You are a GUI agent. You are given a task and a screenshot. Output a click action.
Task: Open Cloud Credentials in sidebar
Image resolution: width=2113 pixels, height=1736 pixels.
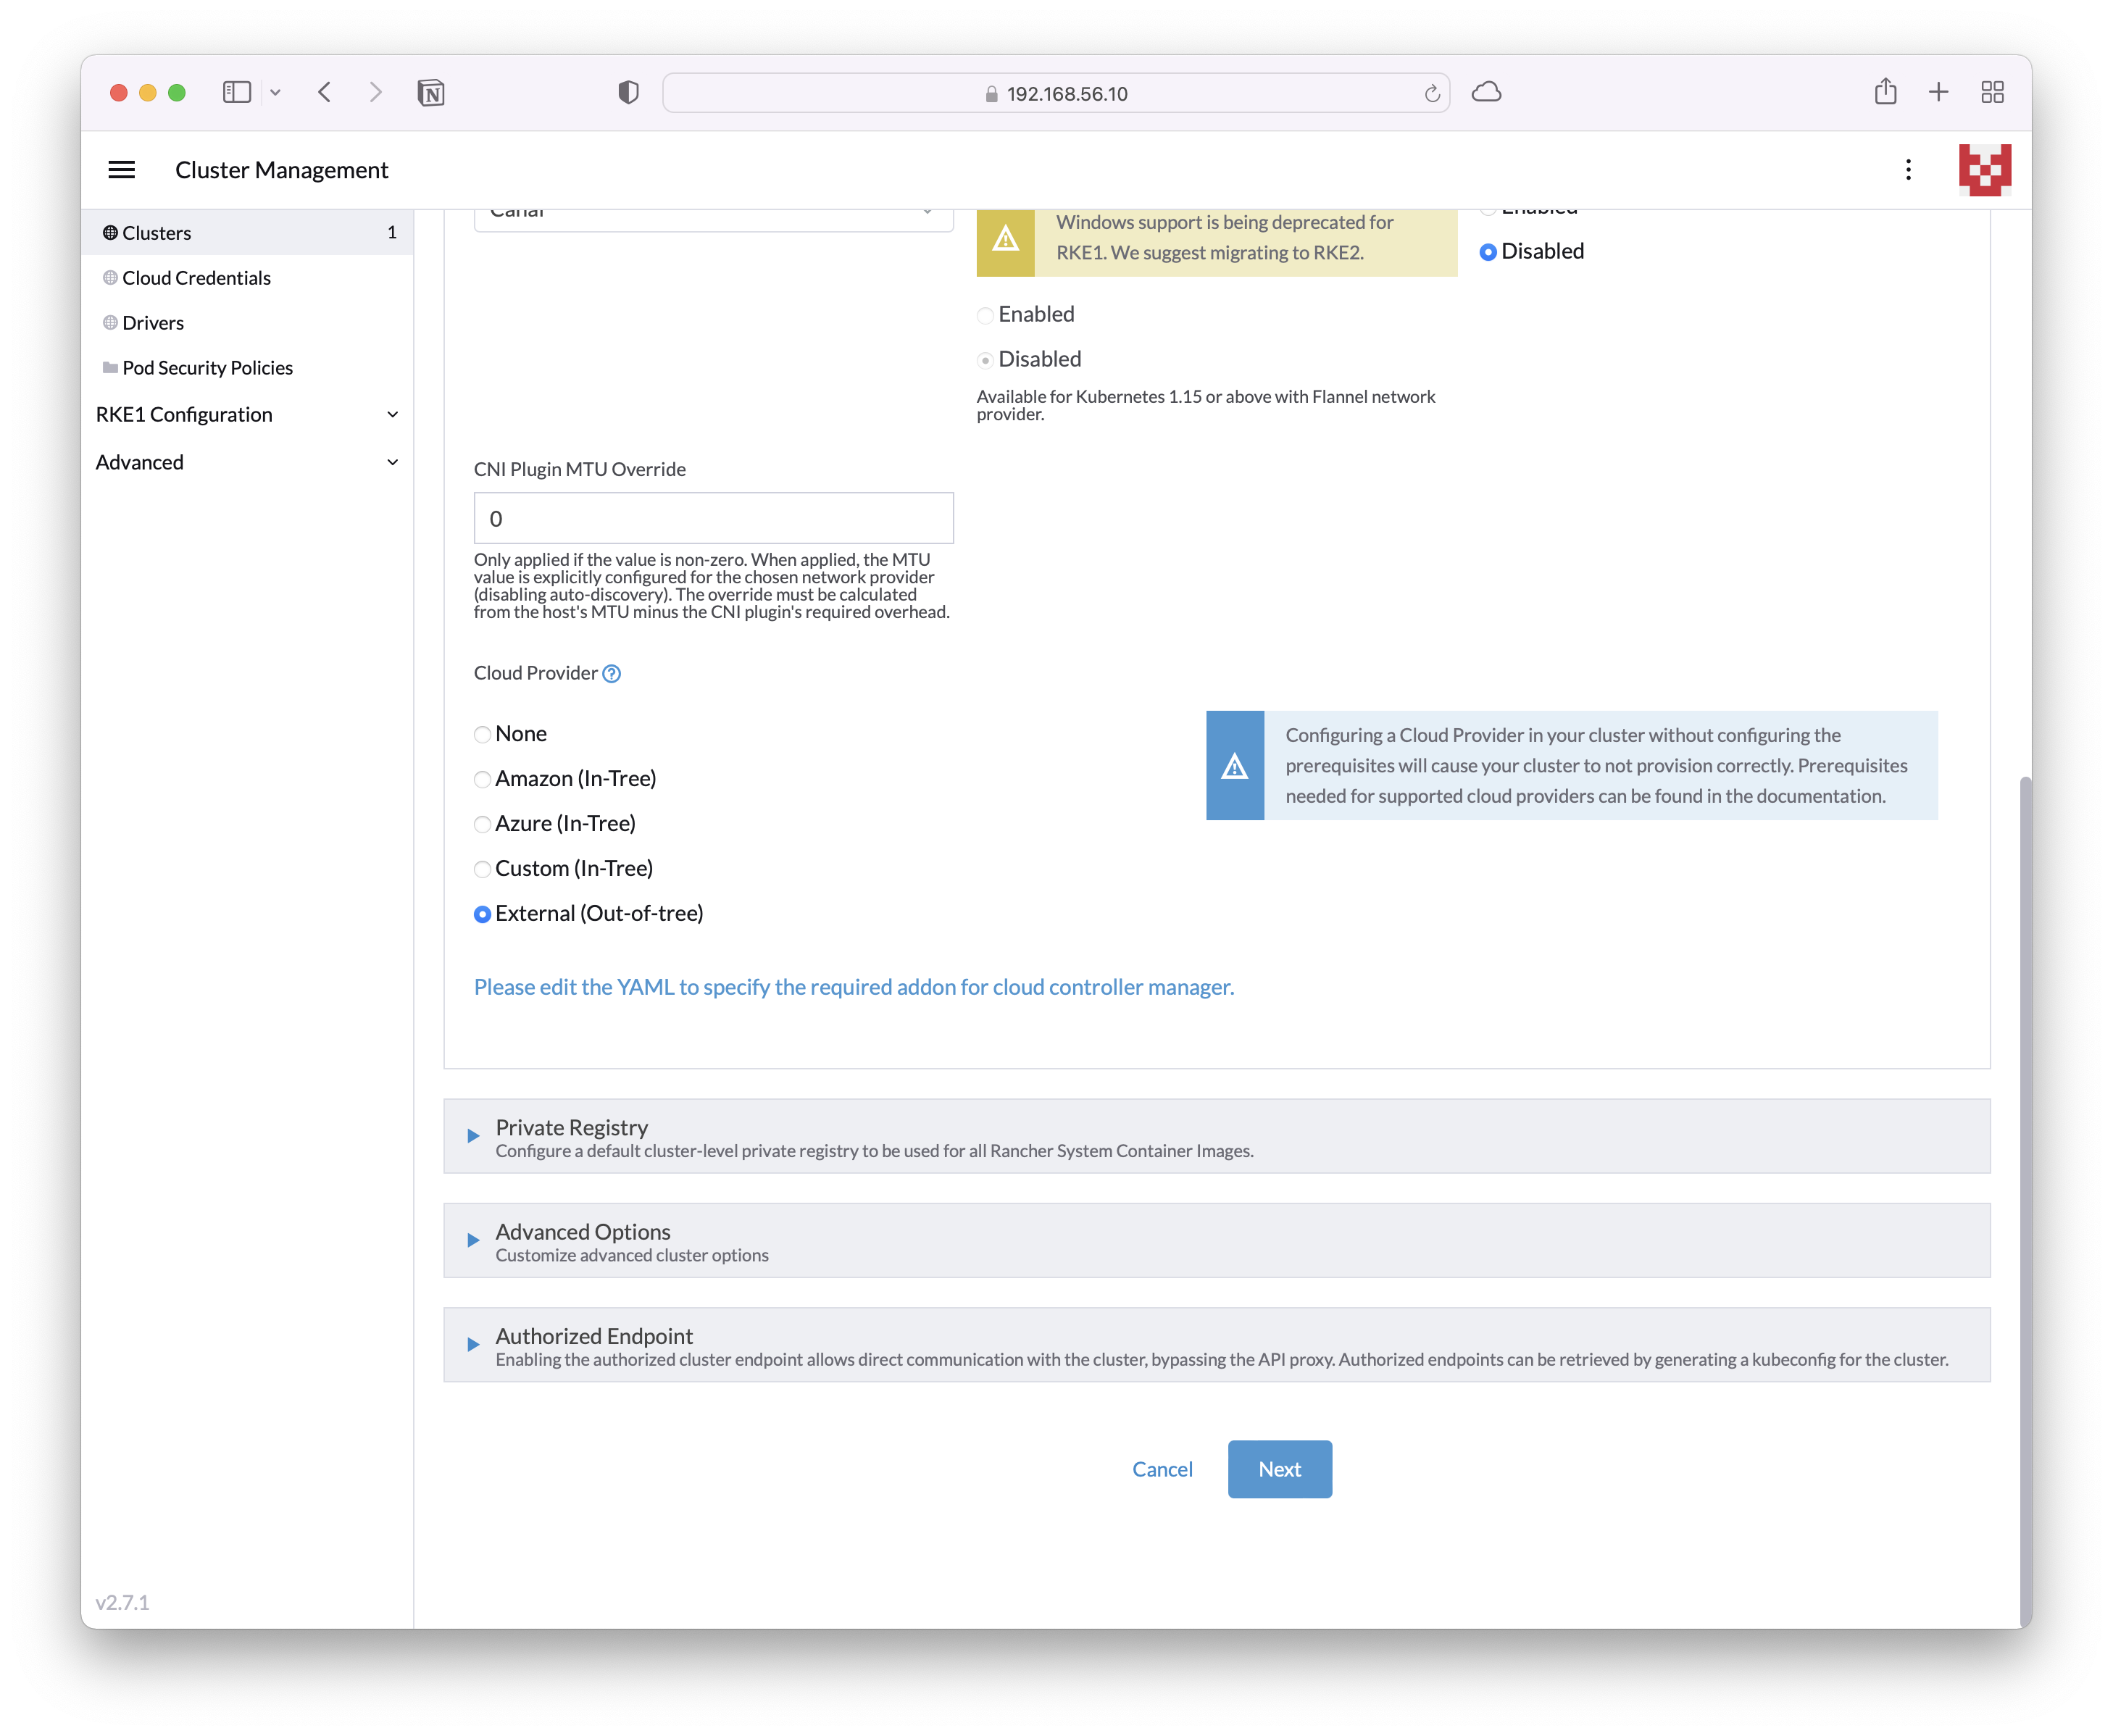(196, 278)
